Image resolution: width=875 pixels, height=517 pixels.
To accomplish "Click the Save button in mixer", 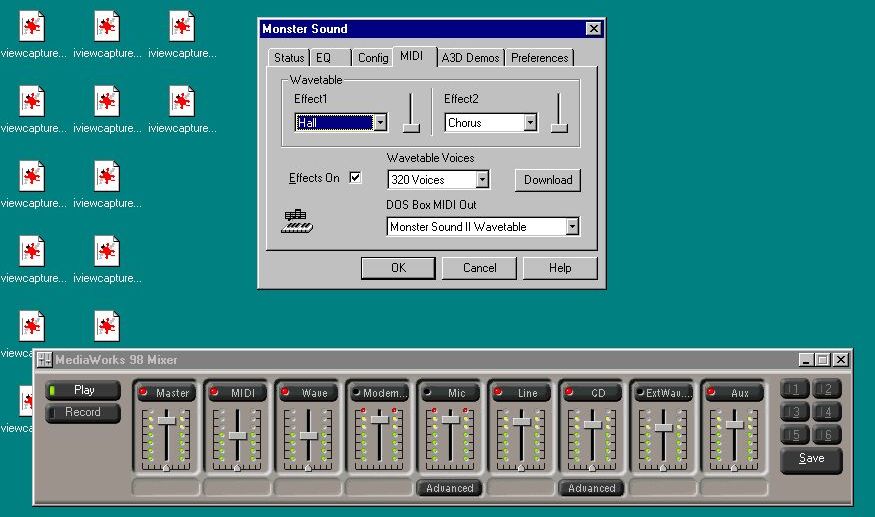I will click(x=811, y=459).
